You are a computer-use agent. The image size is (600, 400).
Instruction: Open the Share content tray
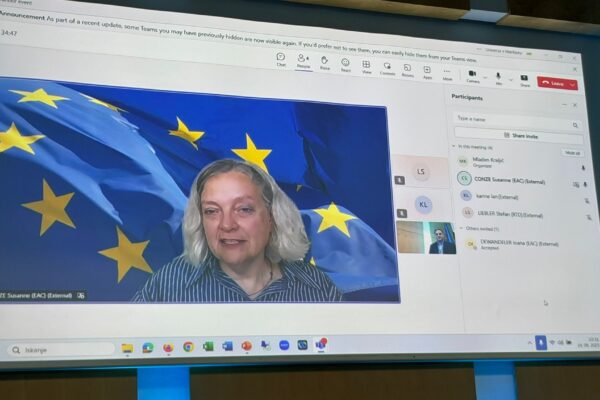pyautogui.click(x=525, y=81)
